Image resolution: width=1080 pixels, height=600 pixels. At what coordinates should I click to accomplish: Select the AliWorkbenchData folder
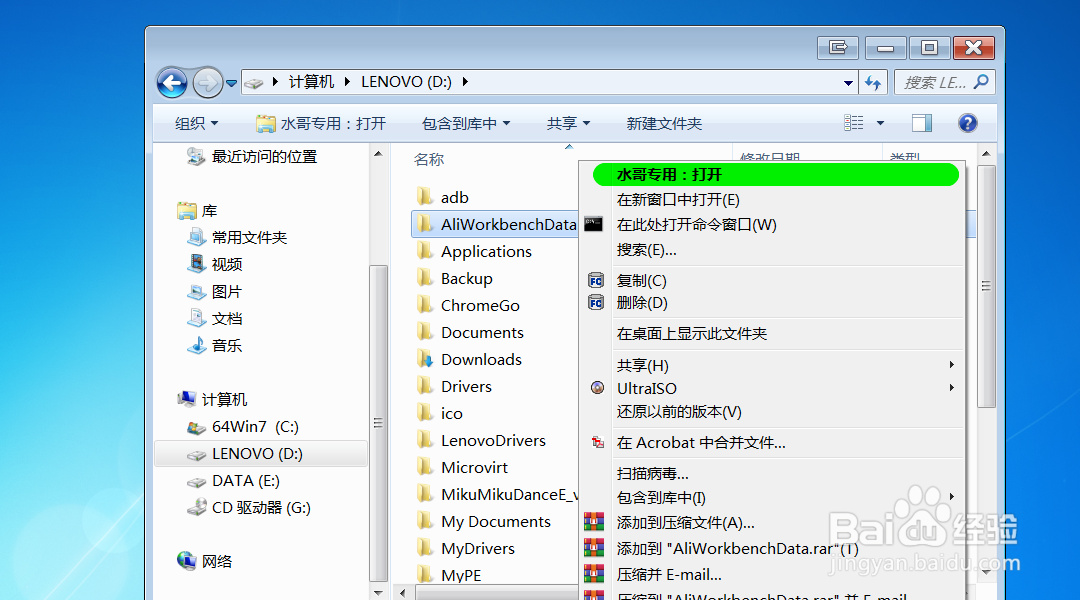[x=496, y=225]
